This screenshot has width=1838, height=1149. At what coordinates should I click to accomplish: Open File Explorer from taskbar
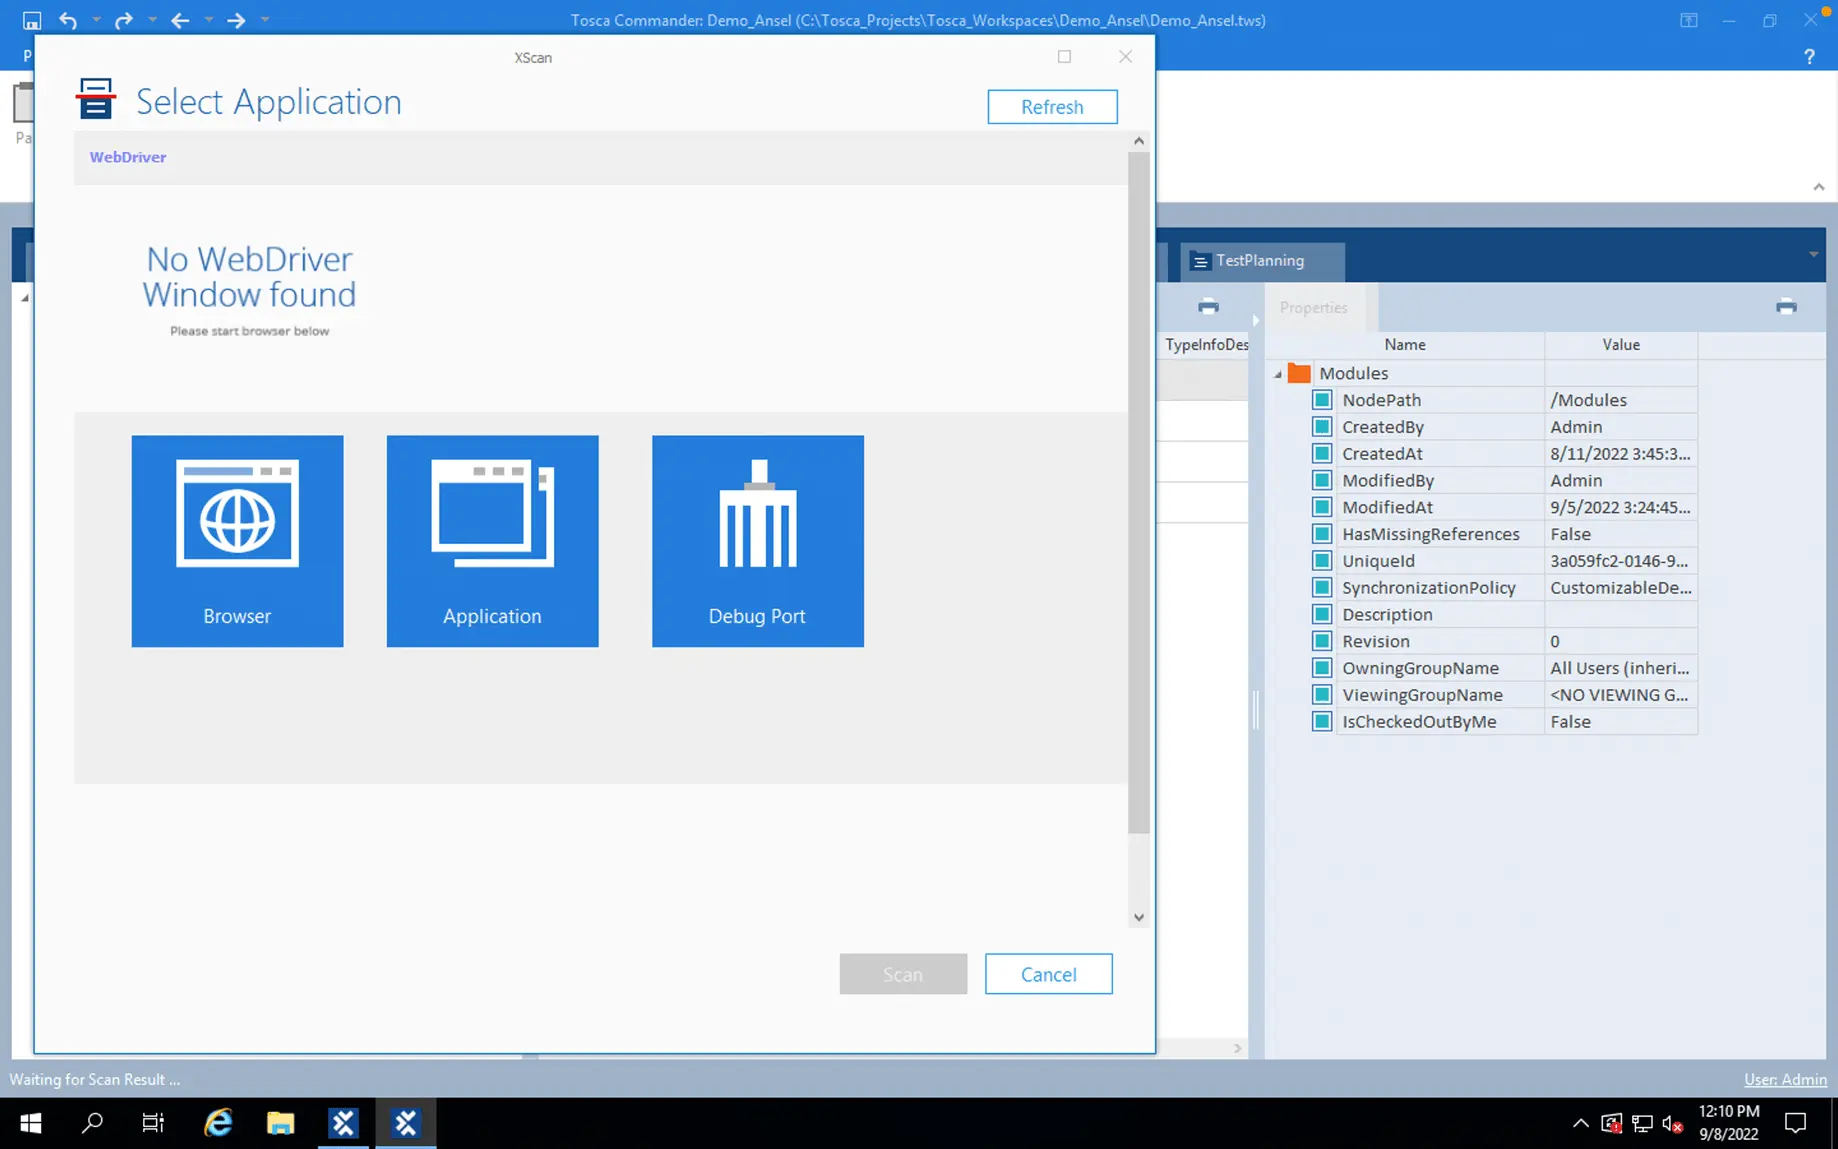280,1123
